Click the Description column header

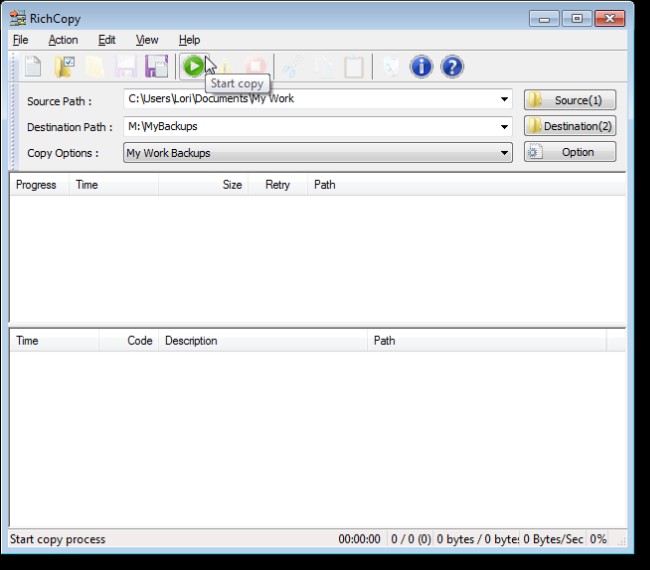click(x=263, y=340)
